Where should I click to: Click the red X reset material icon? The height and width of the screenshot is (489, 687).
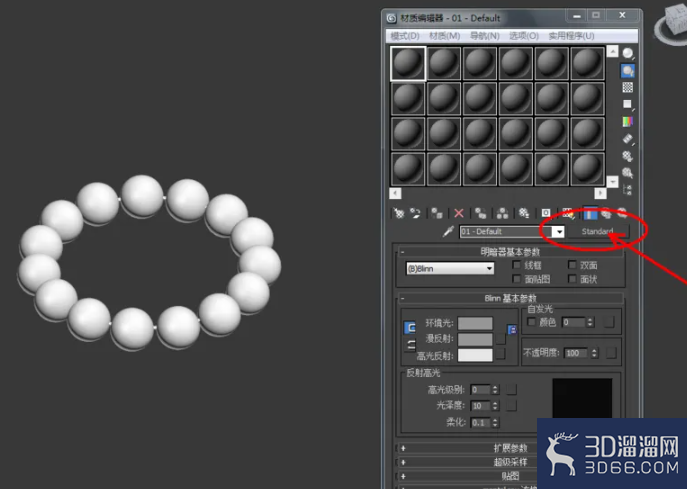pyautogui.click(x=459, y=213)
